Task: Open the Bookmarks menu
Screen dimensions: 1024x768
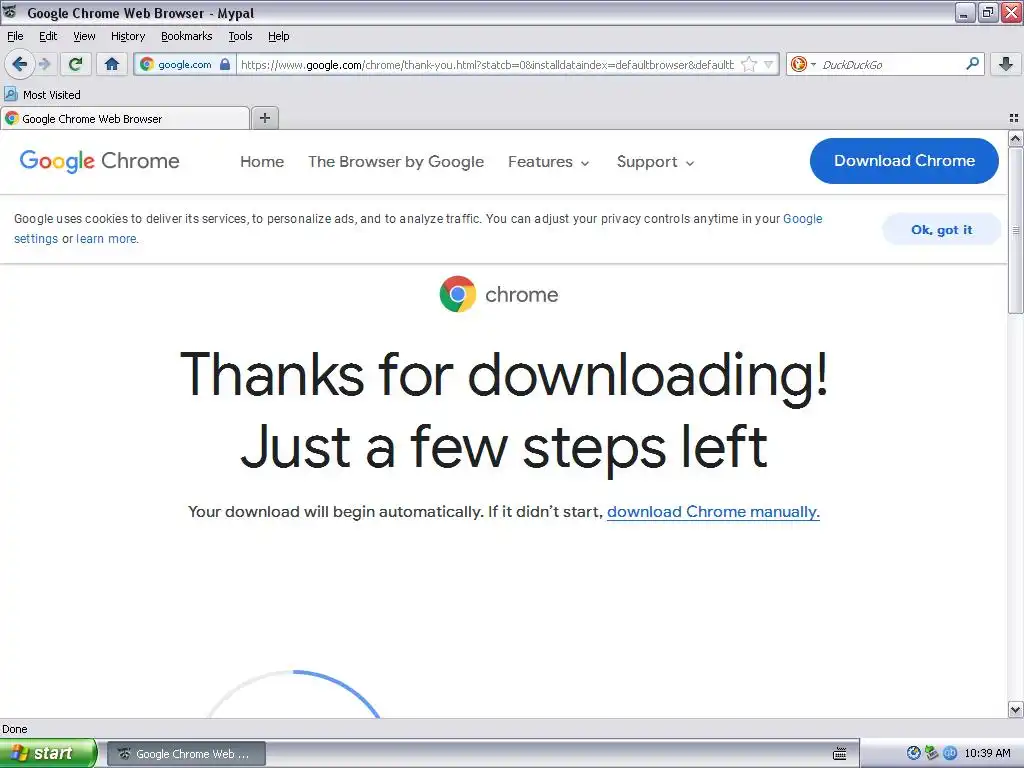Action: coord(187,36)
